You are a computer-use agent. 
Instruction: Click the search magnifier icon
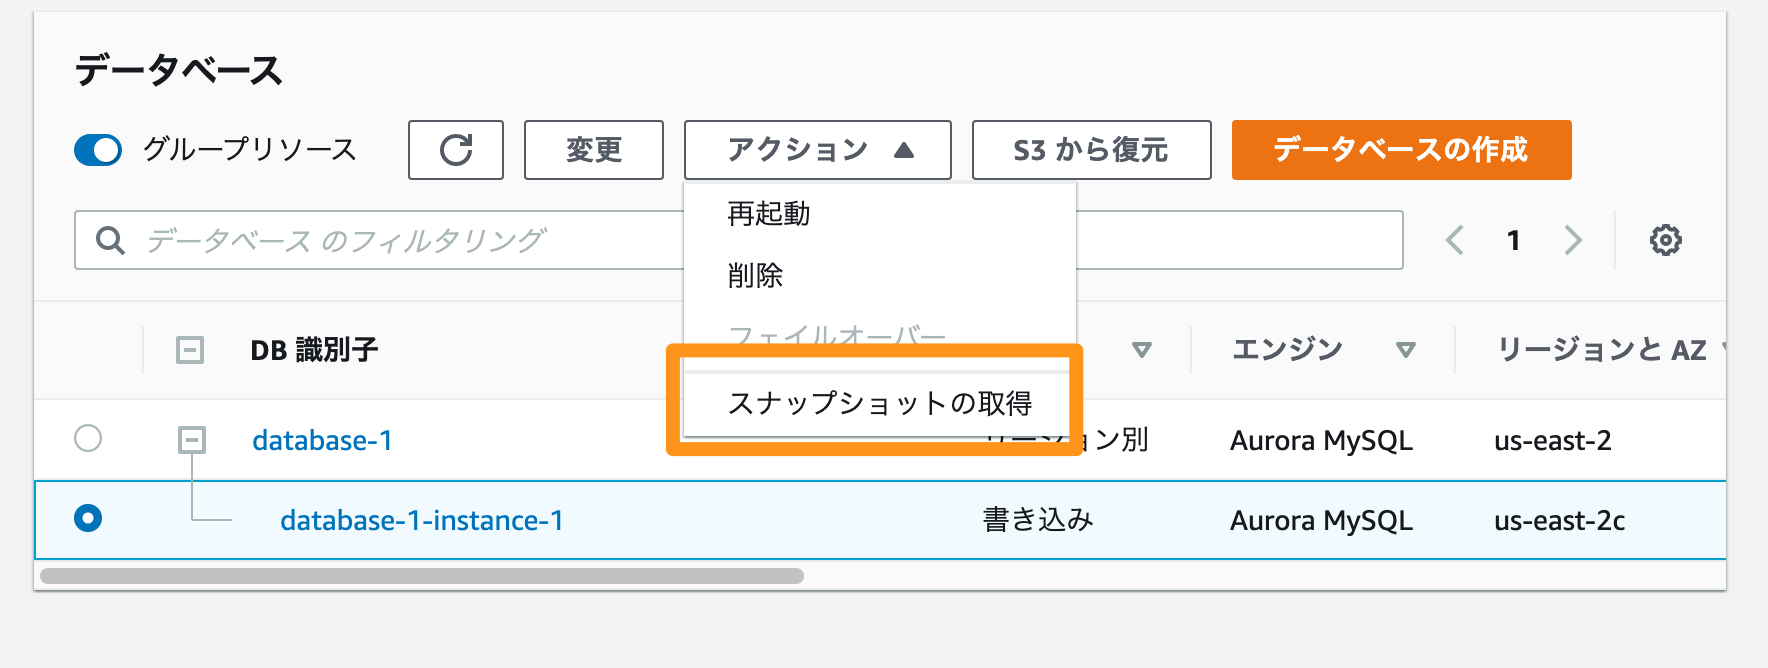[x=110, y=240]
